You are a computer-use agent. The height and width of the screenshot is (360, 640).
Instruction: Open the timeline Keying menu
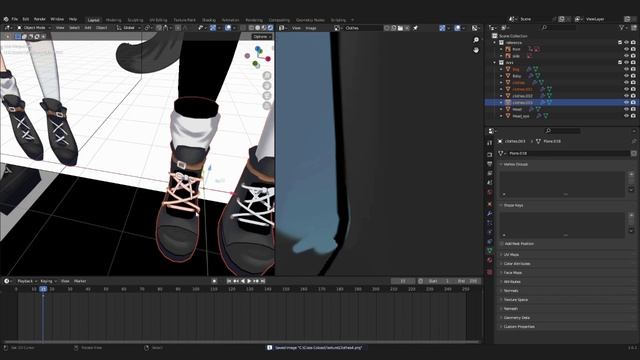point(48,281)
